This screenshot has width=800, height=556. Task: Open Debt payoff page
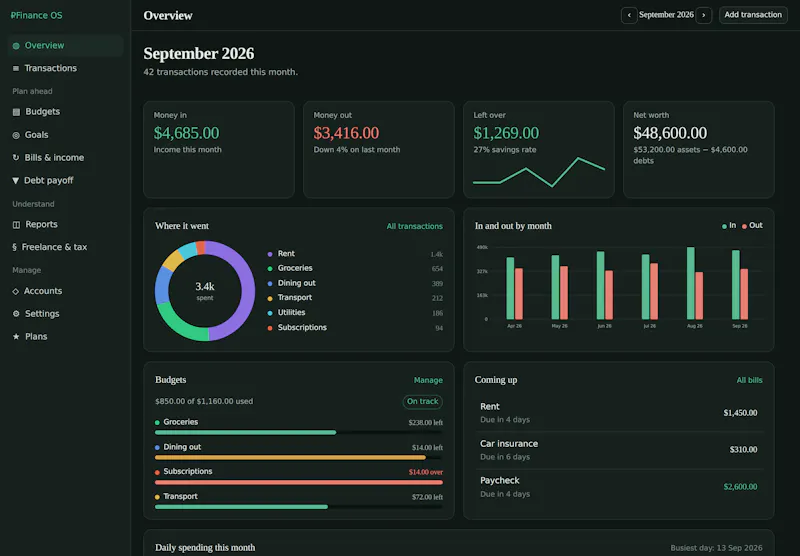coord(65,181)
